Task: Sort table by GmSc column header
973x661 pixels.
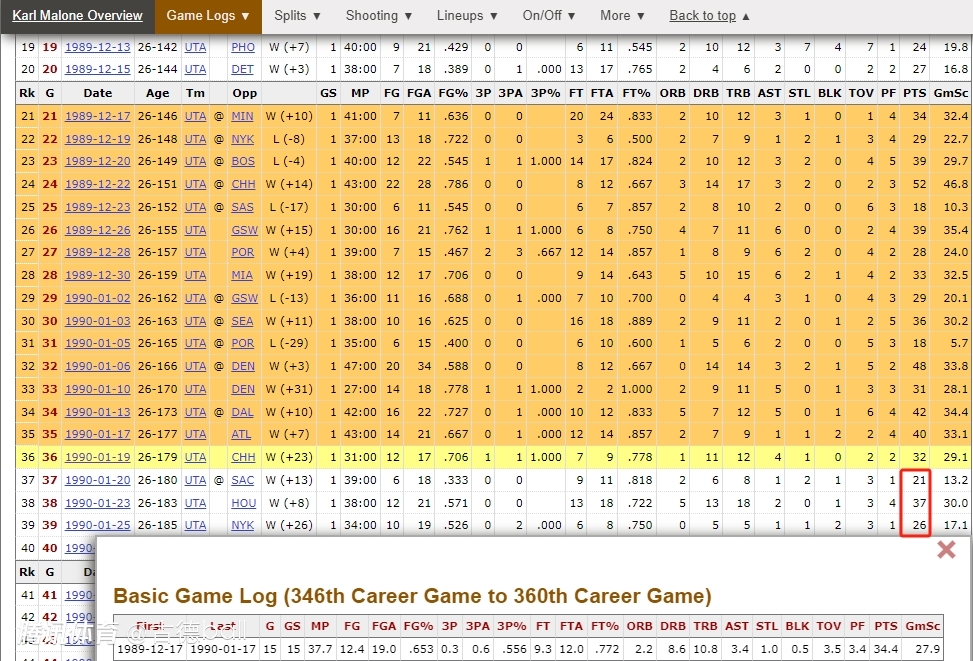Action: [x=951, y=93]
